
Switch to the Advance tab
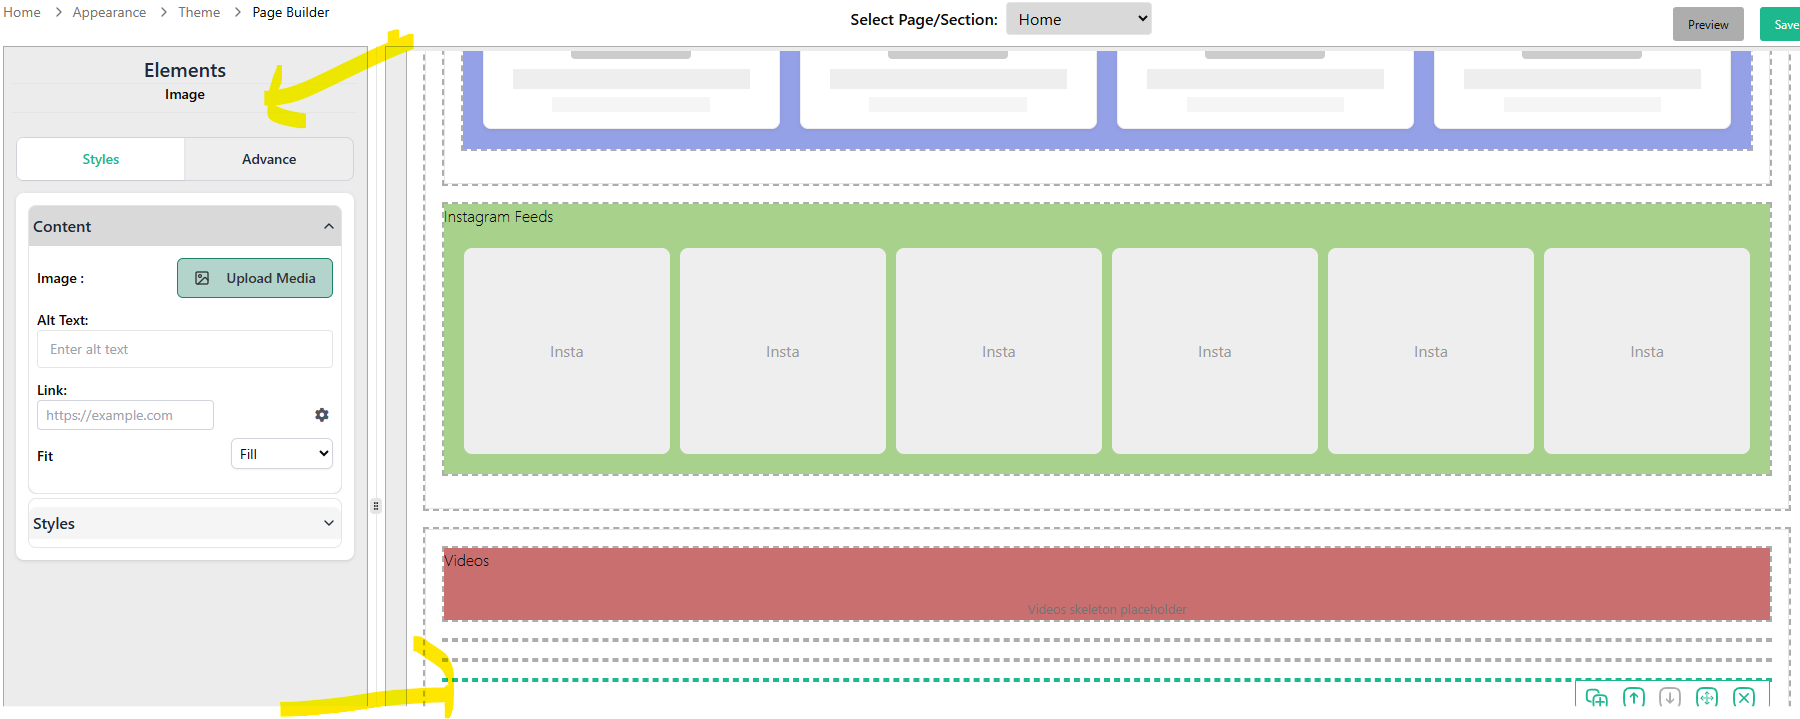pos(269,159)
